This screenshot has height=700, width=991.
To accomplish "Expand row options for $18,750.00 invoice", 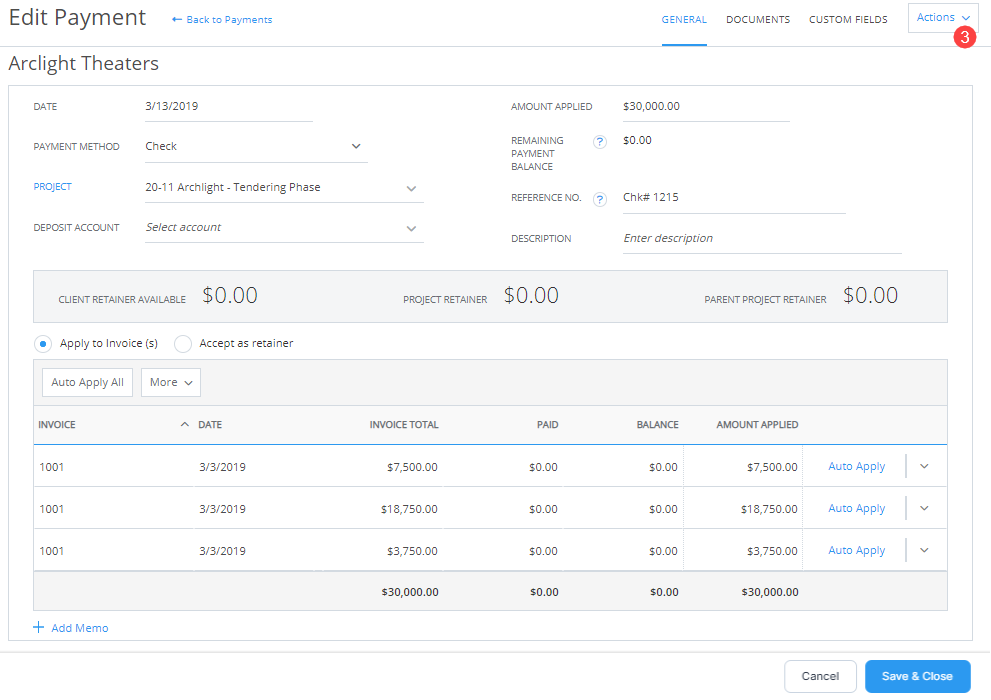I will (924, 508).
